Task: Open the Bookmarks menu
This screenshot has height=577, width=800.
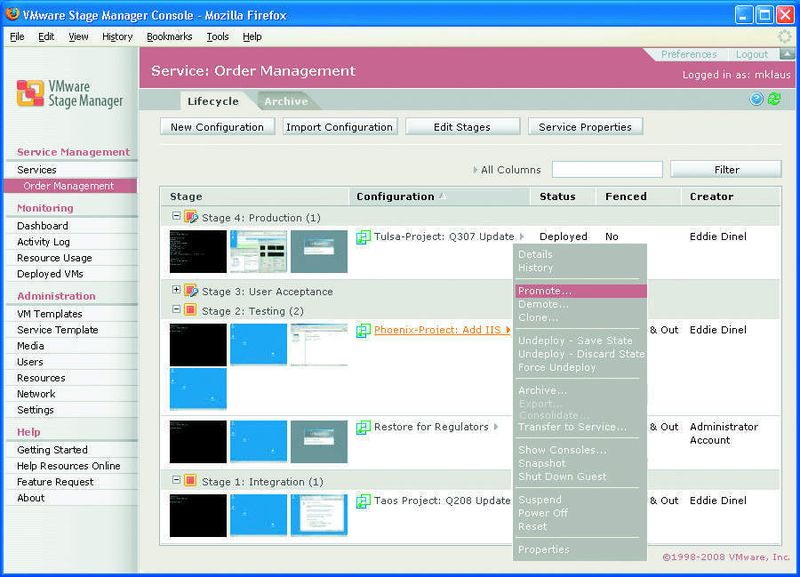Action: [x=169, y=37]
